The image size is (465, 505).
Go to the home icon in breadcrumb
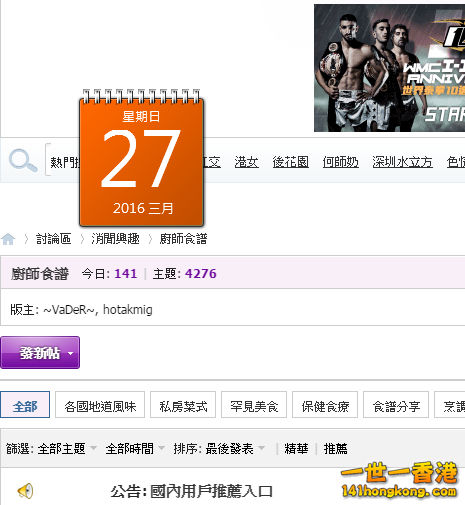pyautogui.click(x=8, y=239)
